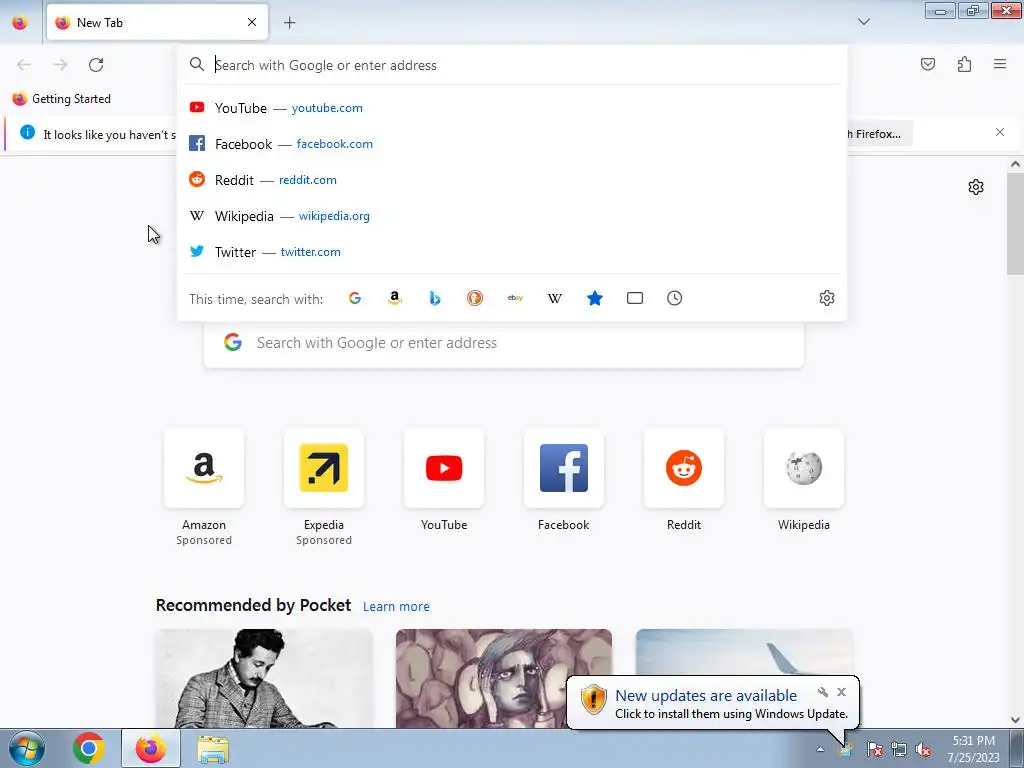Image resolution: width=1024 pixels, height=768 pixels.
Task: Search open tabs with tab icon
Action: [635, 298]
